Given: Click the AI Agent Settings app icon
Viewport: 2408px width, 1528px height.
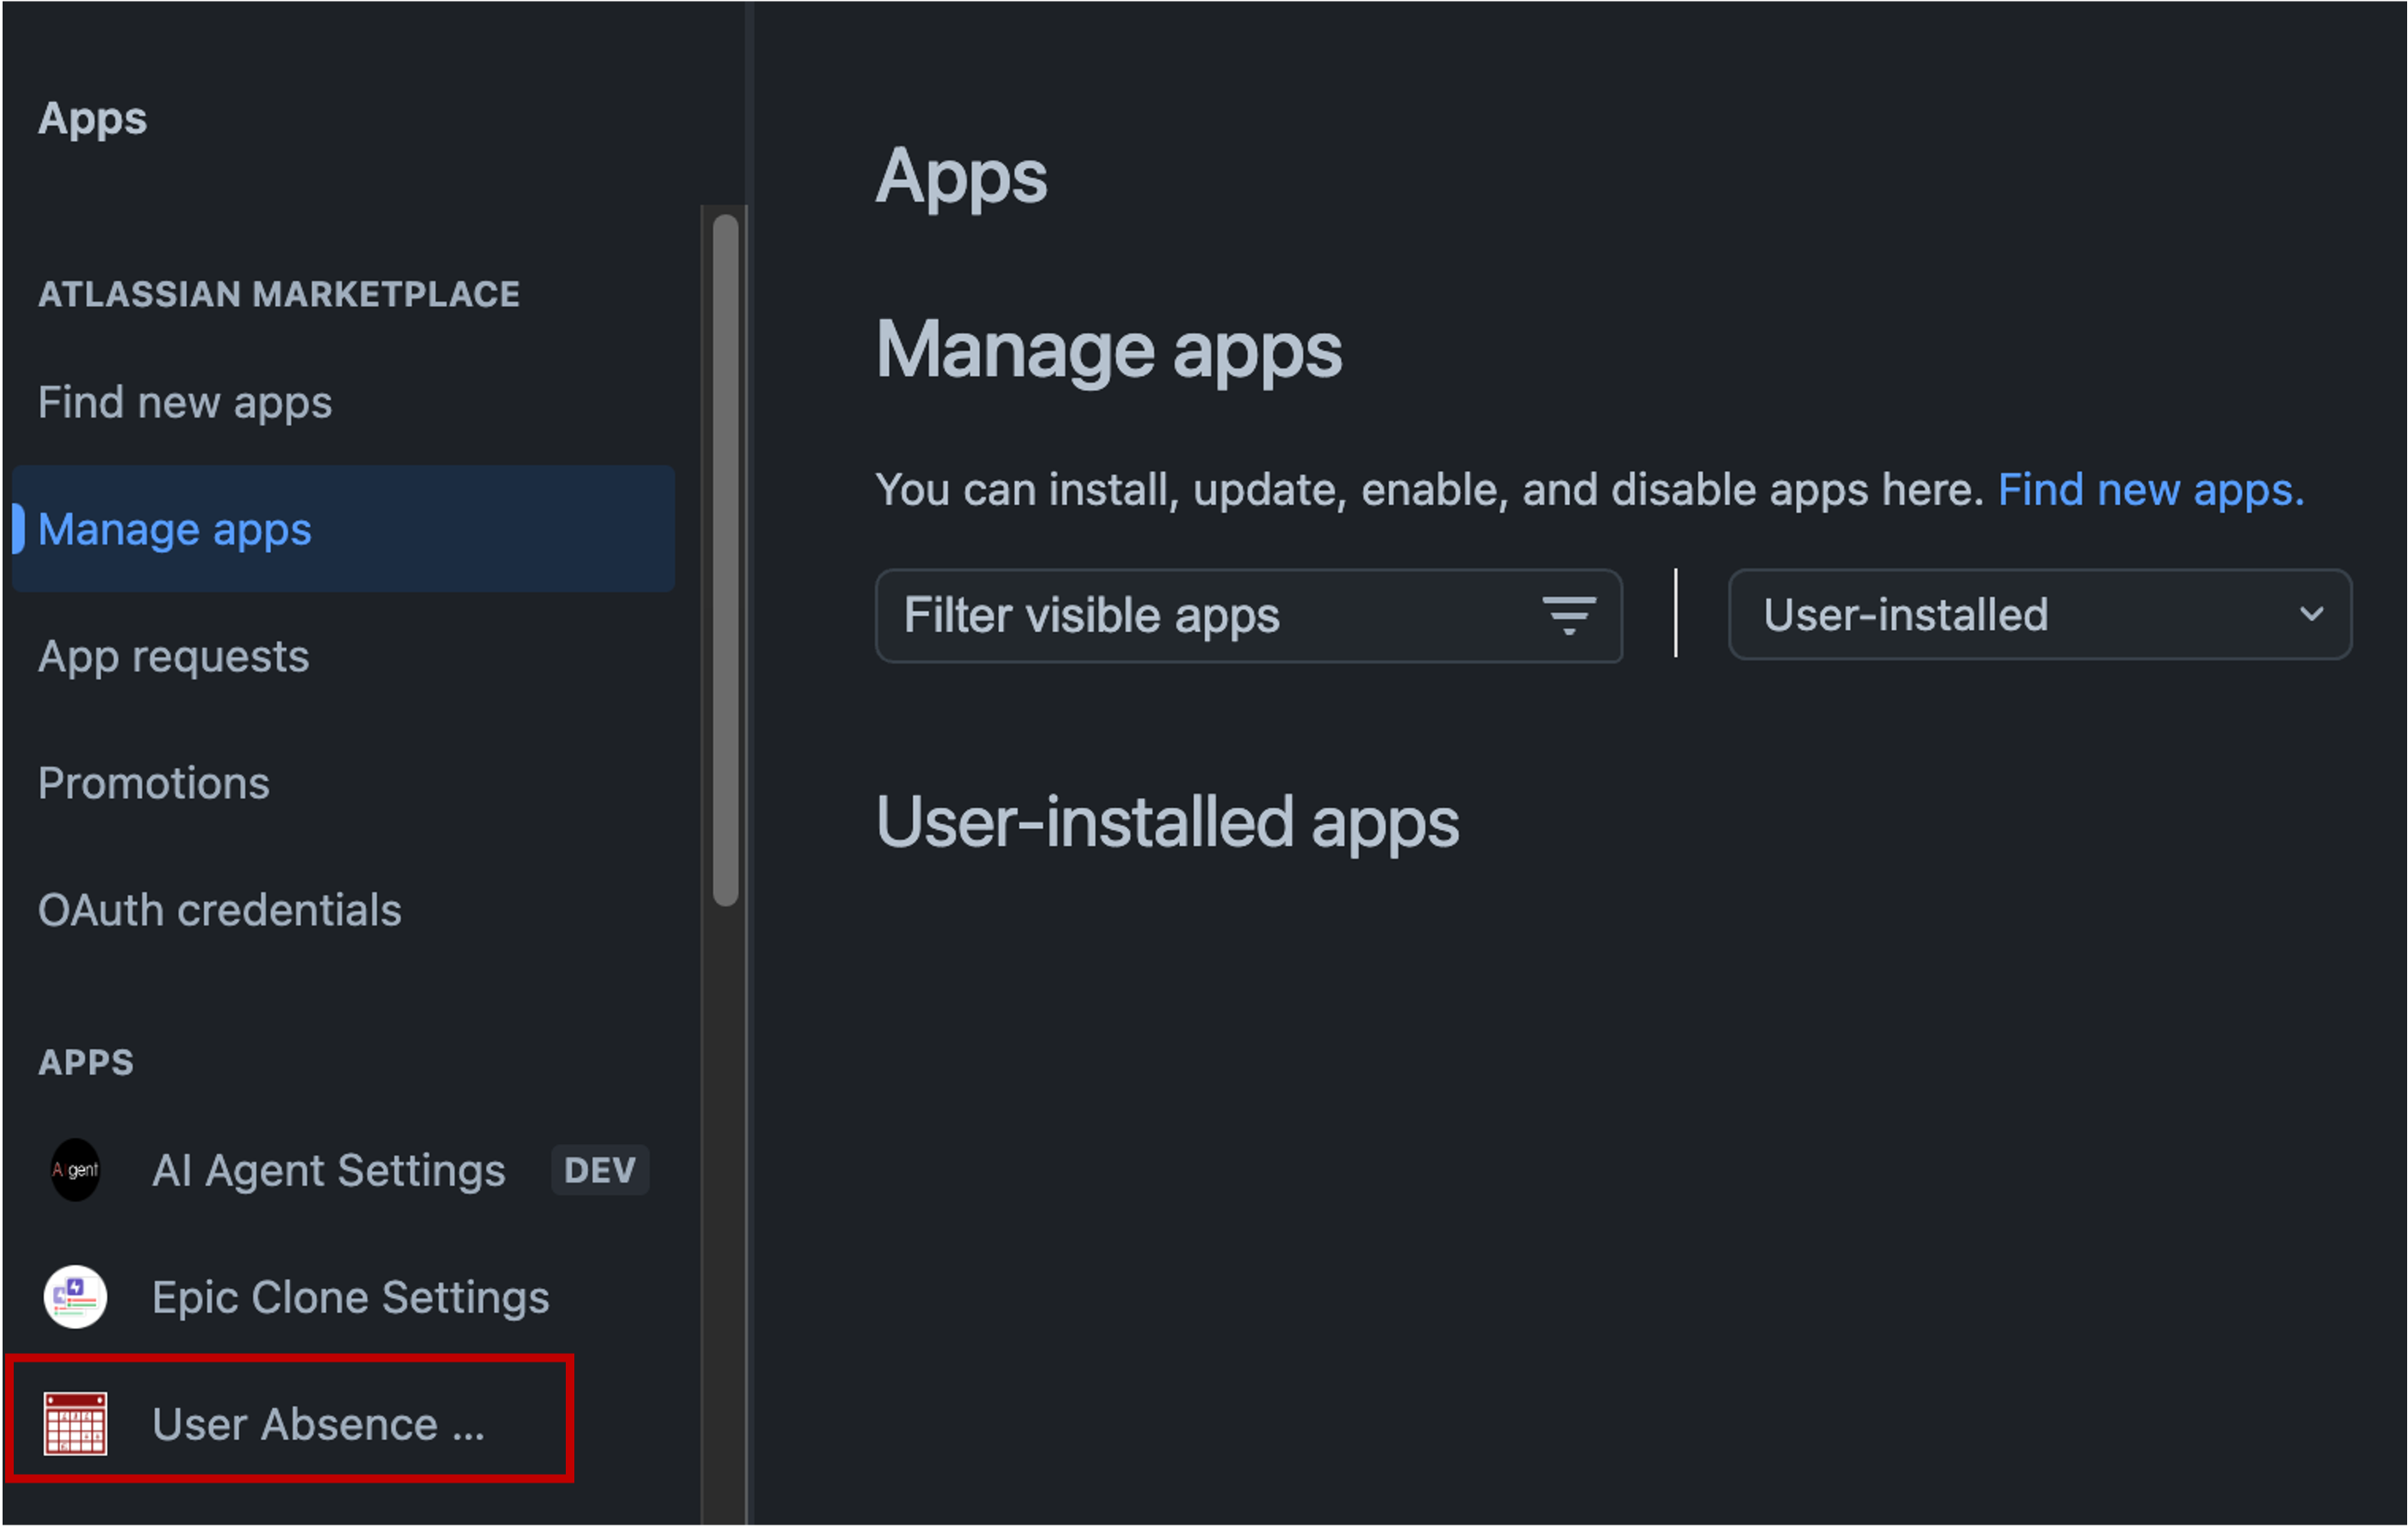Looking at the screenshot, I should (x=75, y=1170).
